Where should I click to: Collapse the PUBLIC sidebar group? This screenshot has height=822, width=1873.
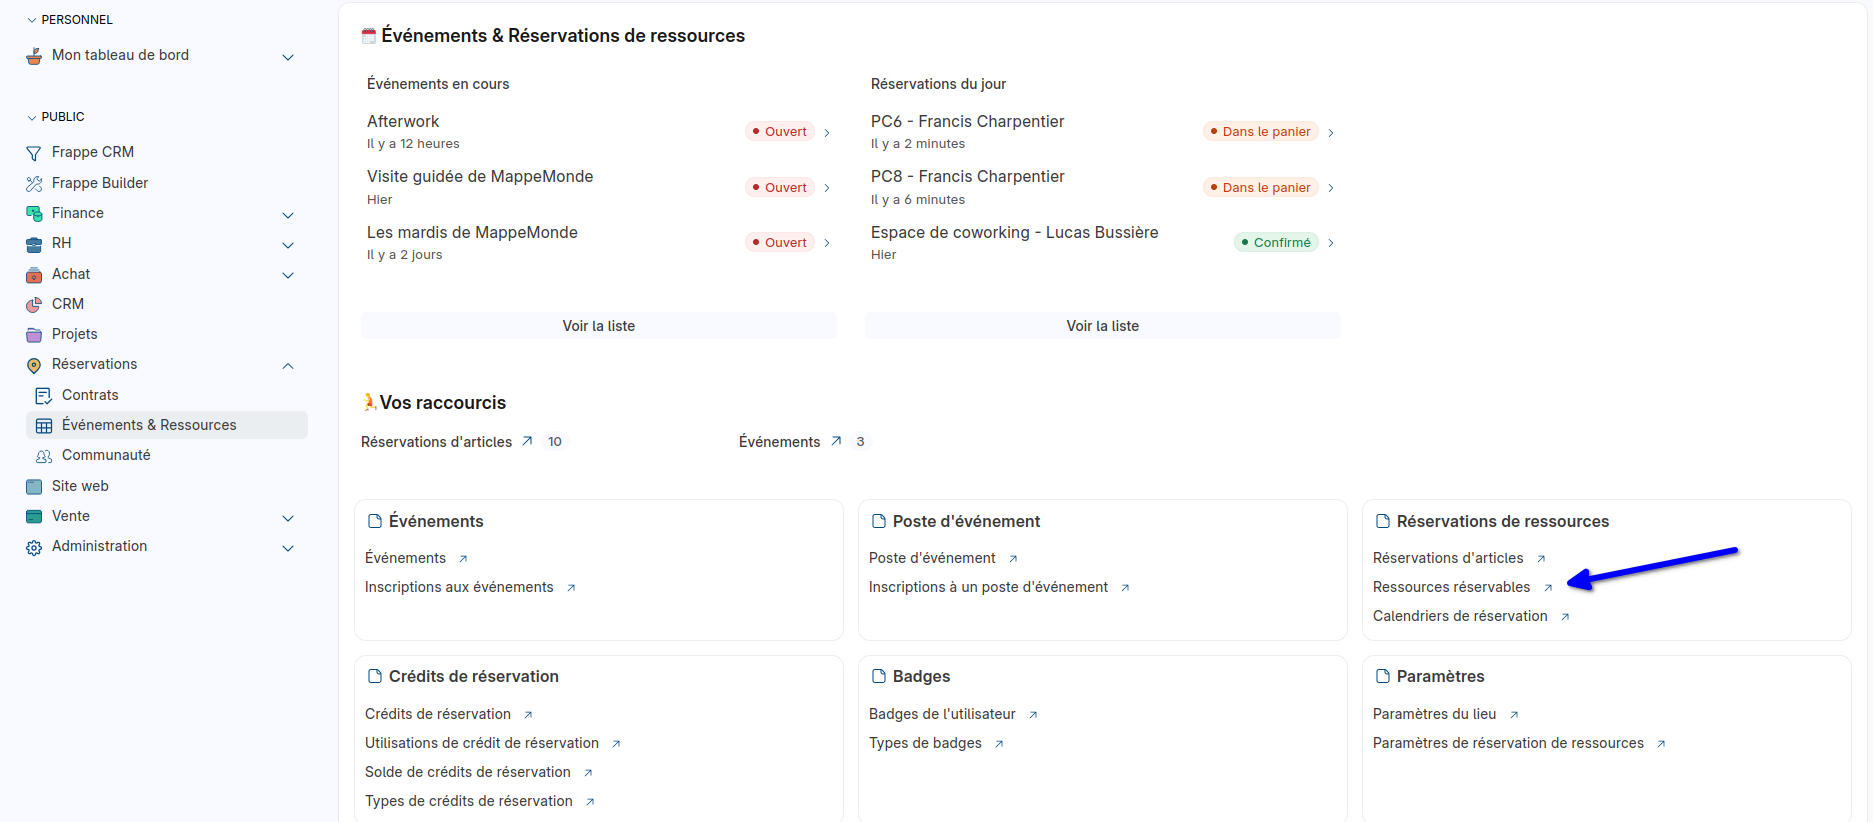tap(32, 117)
